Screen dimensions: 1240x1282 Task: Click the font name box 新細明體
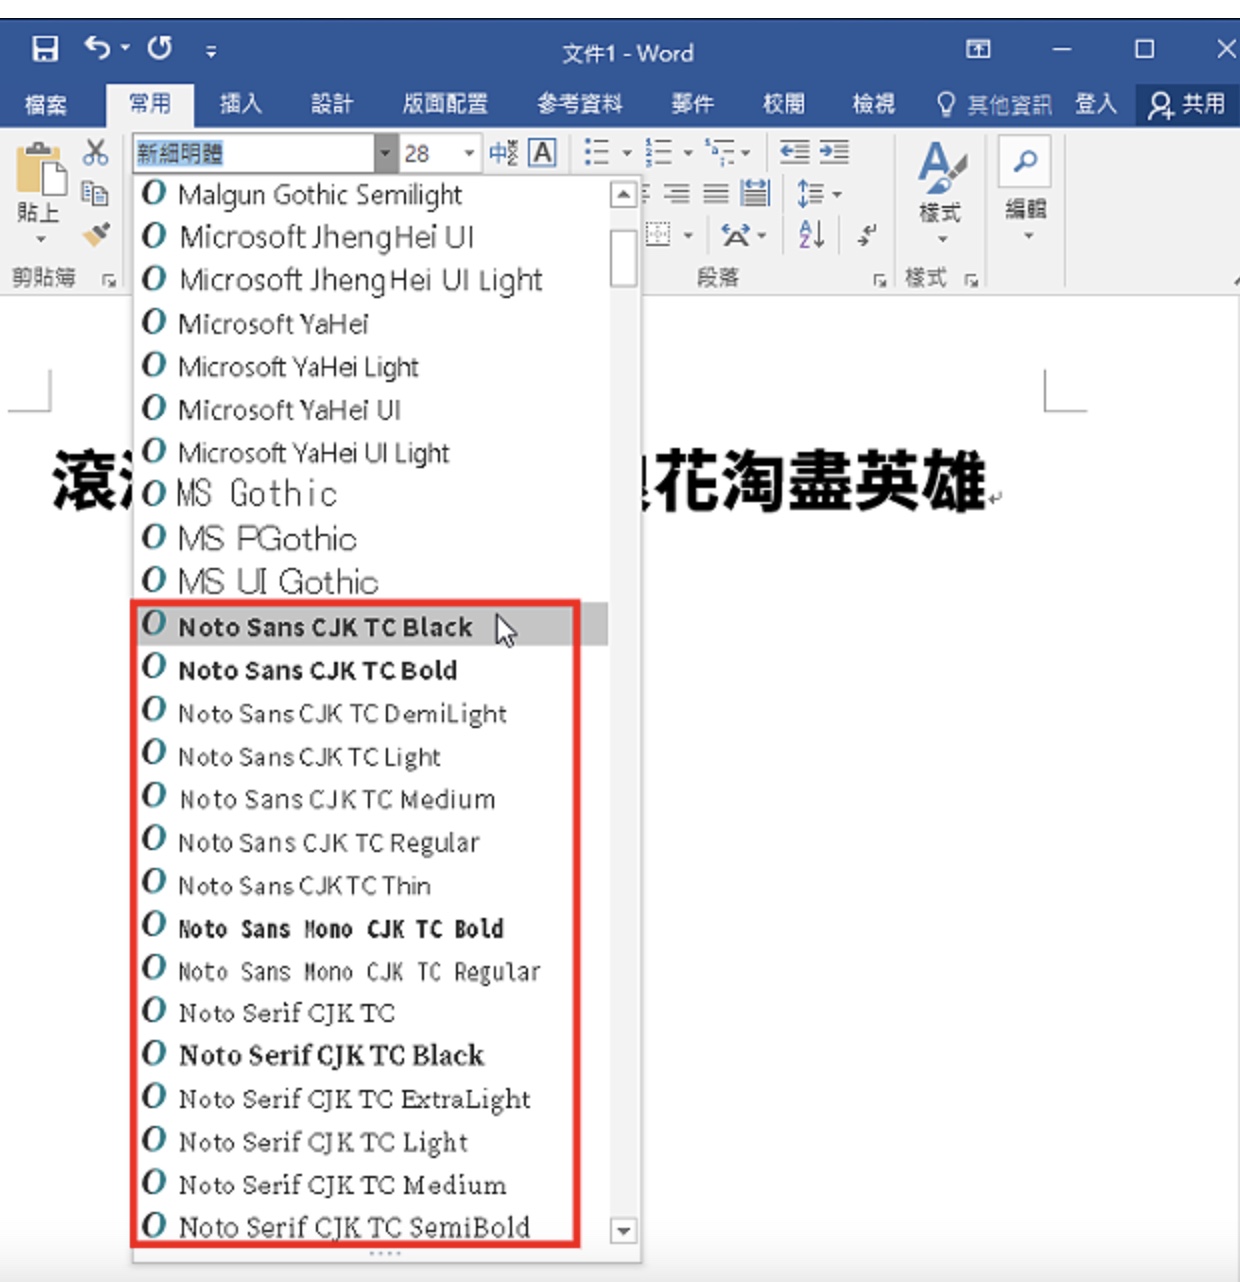[x=253, y=153]
